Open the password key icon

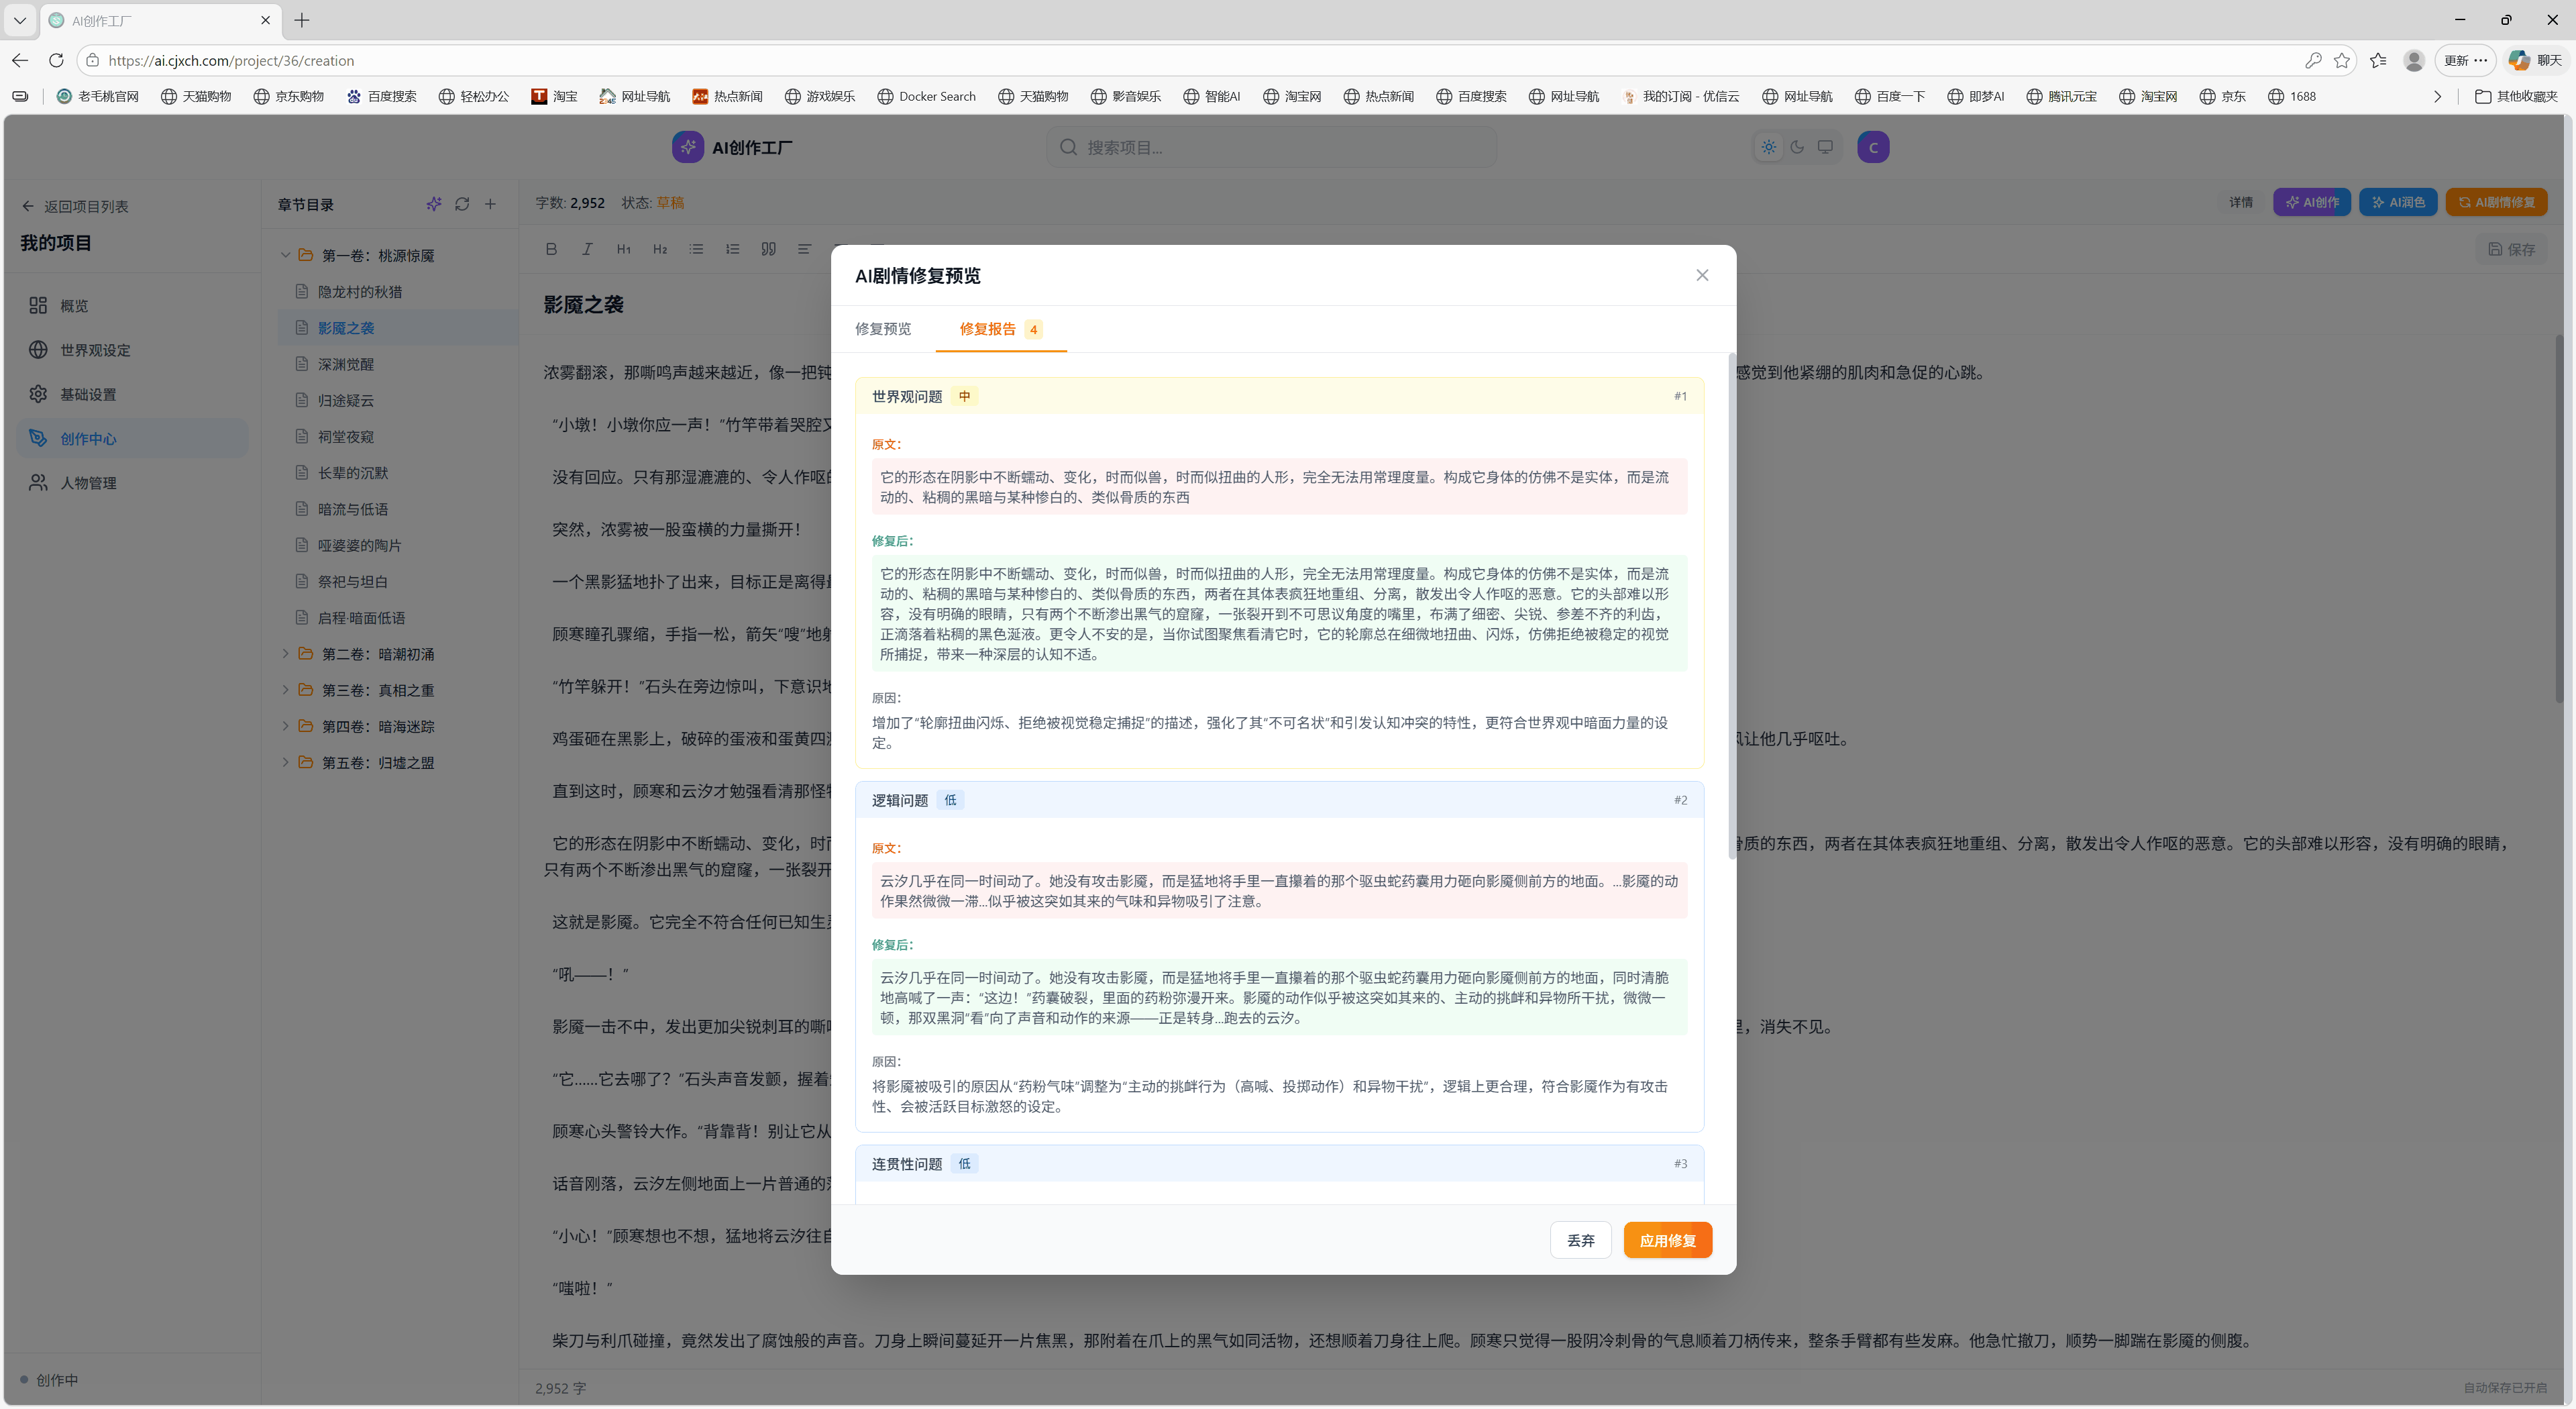click(x=2313, y=60)
